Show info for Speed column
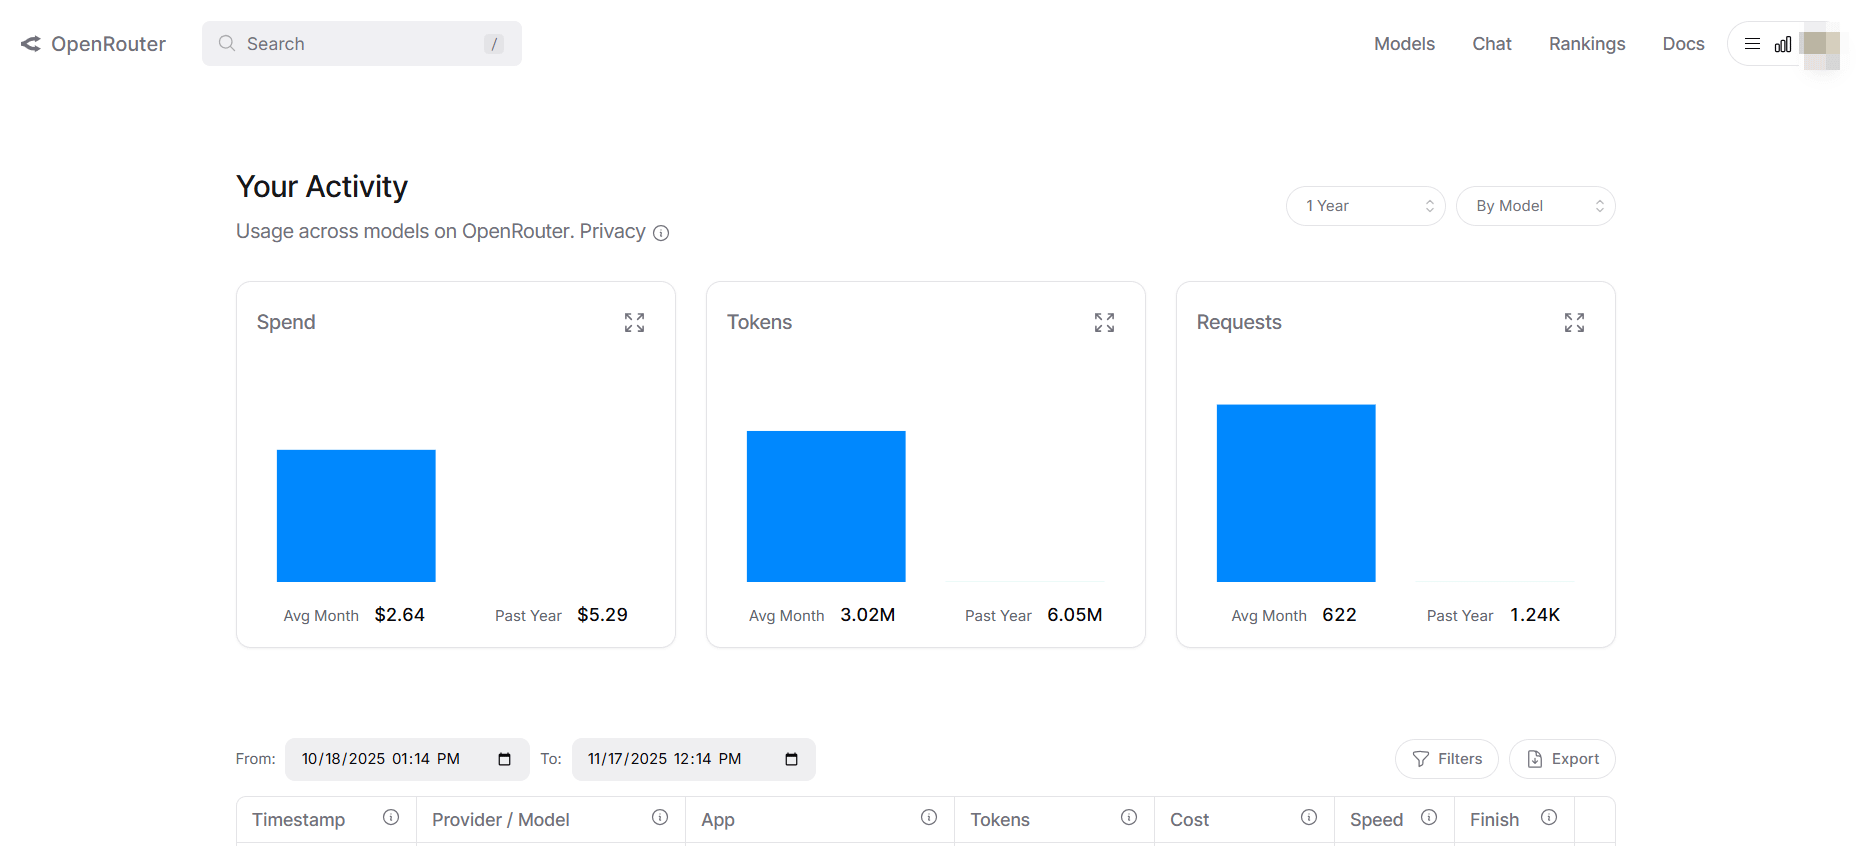This screenshot has width=1870, height=846. pyautogui.click(x=1429, y=818)
